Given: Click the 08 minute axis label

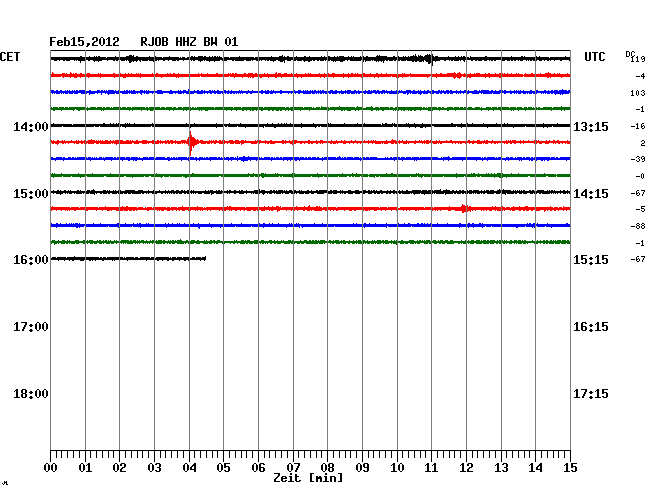Looking at the screenshot, I should pos(327,468).
